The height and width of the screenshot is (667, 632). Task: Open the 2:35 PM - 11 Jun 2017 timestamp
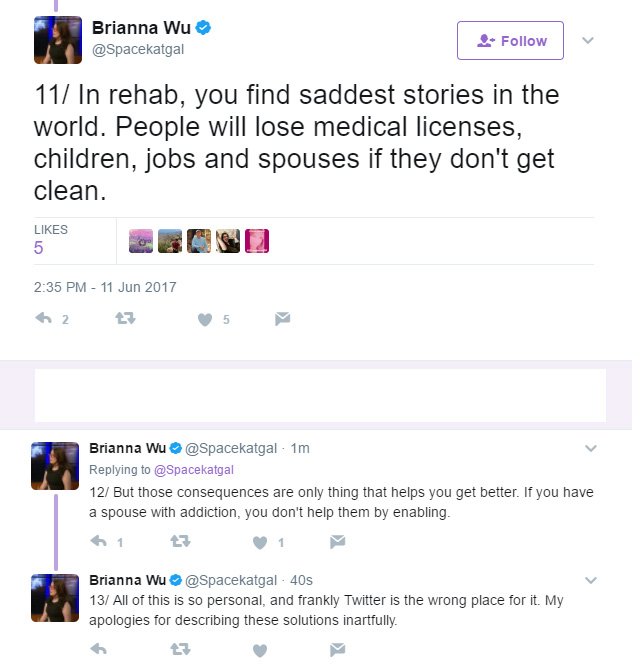[x=105, y=287]
